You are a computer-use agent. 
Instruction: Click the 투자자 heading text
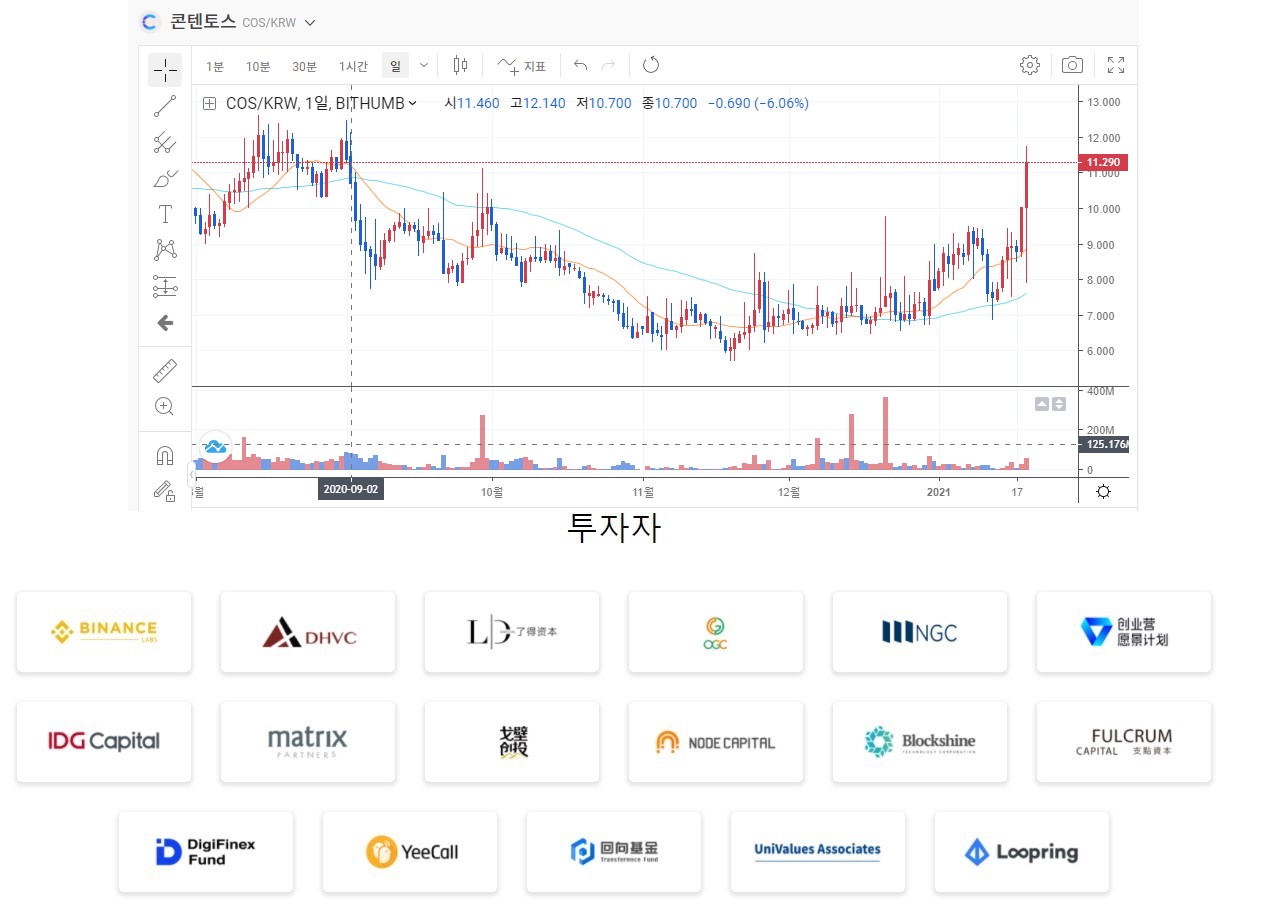point(613,528)
